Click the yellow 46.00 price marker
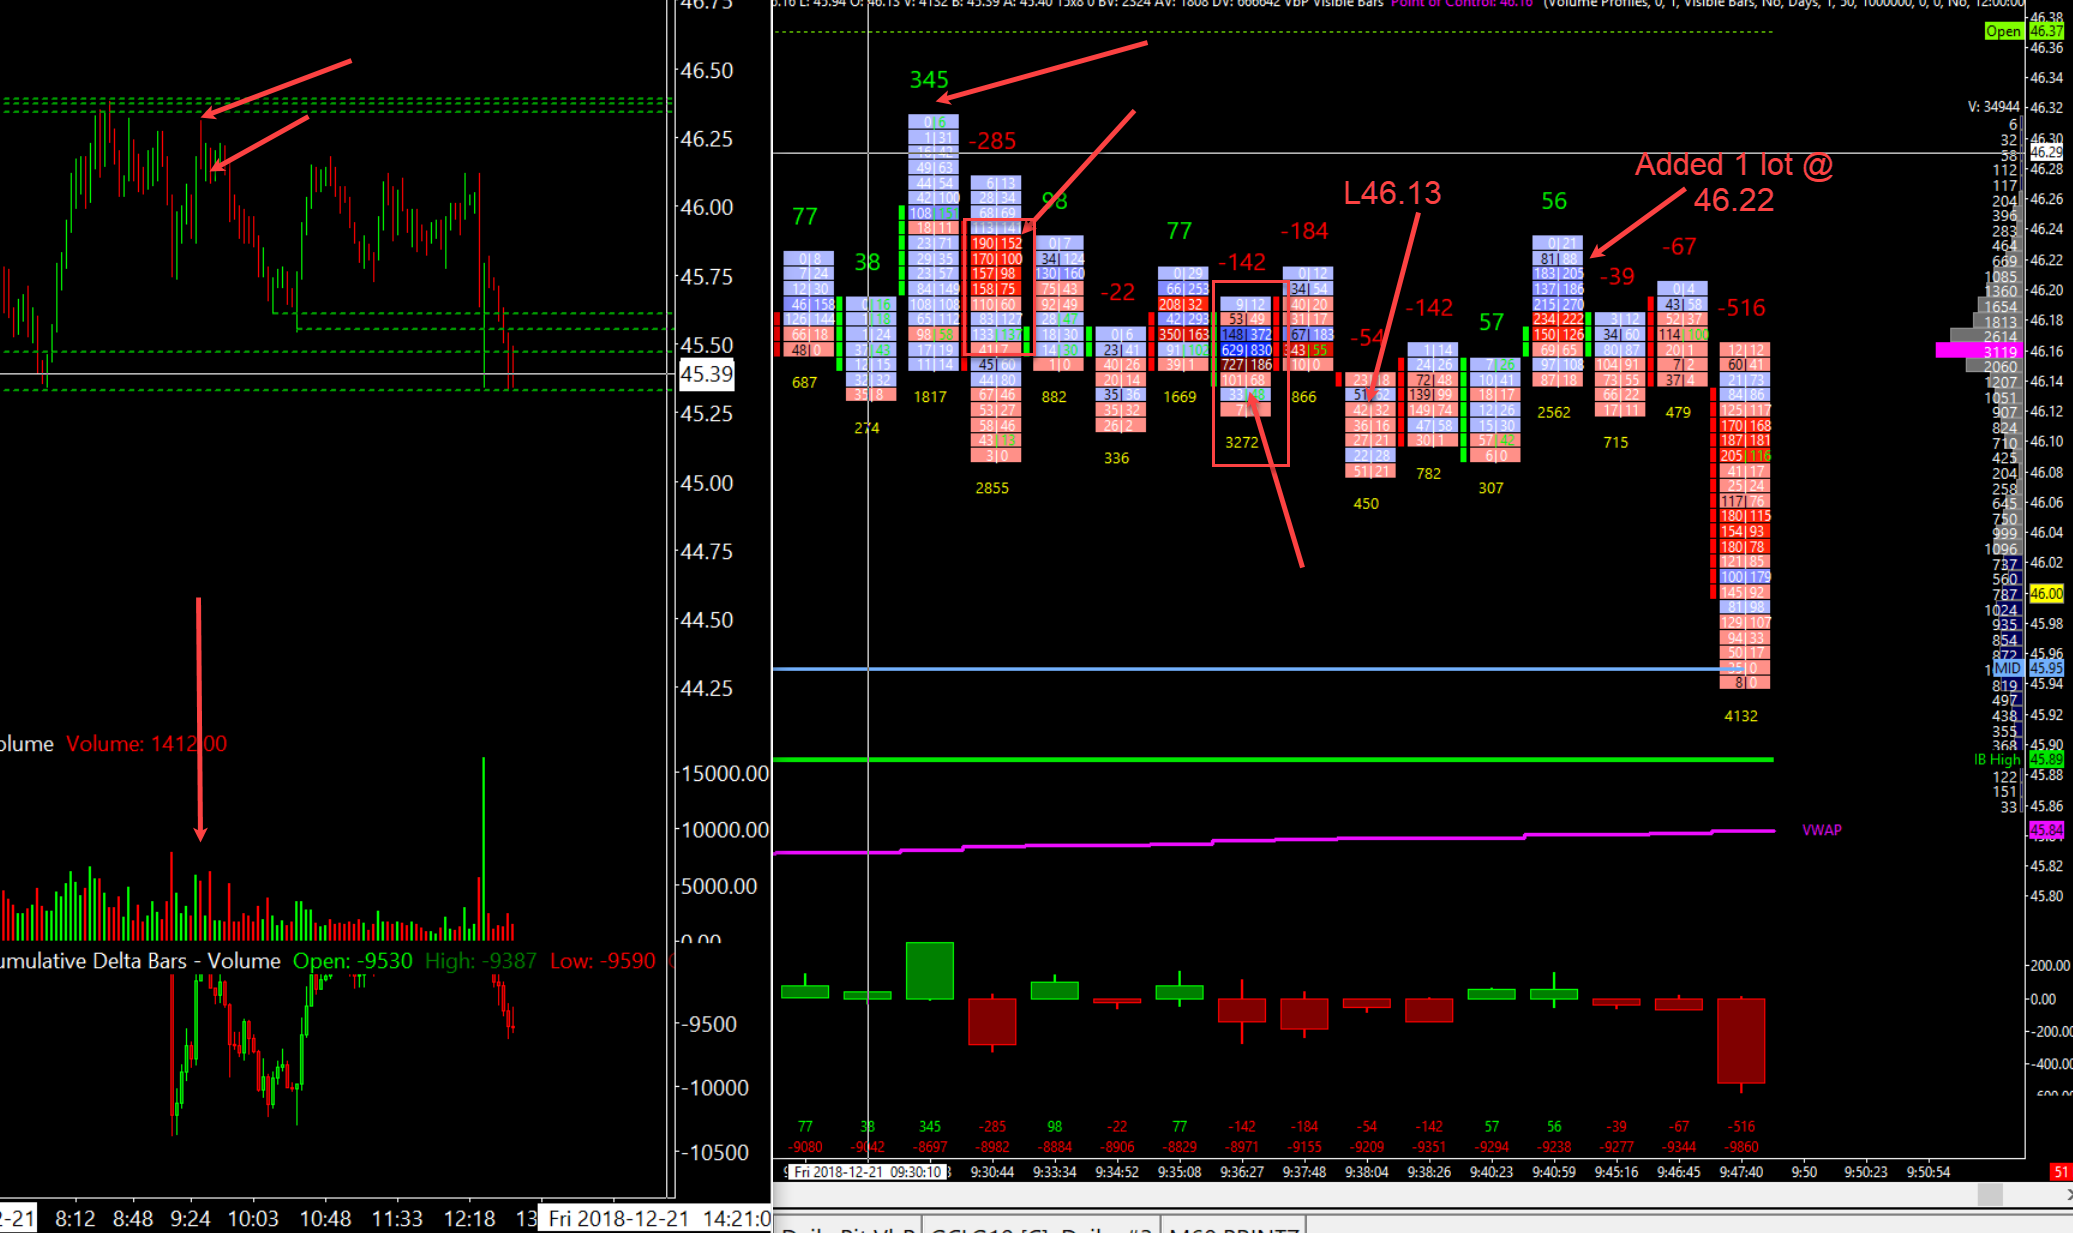The width and height of the screenshot is (2073, 1233). pyautogui.click(x=2046, y=593)
